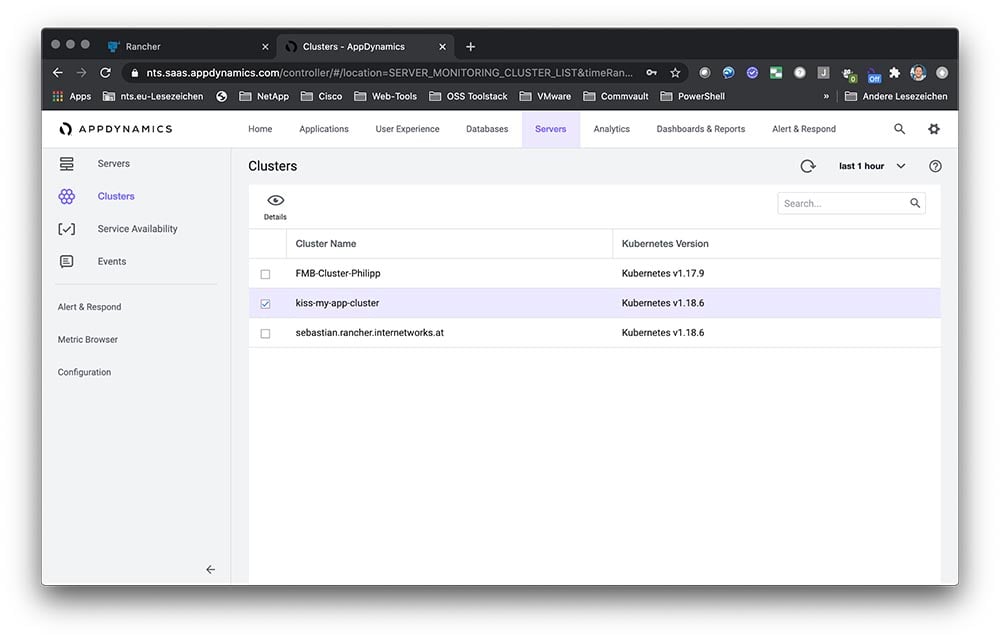Collapse sidebar with the left arrow

(x=210, y=569)
